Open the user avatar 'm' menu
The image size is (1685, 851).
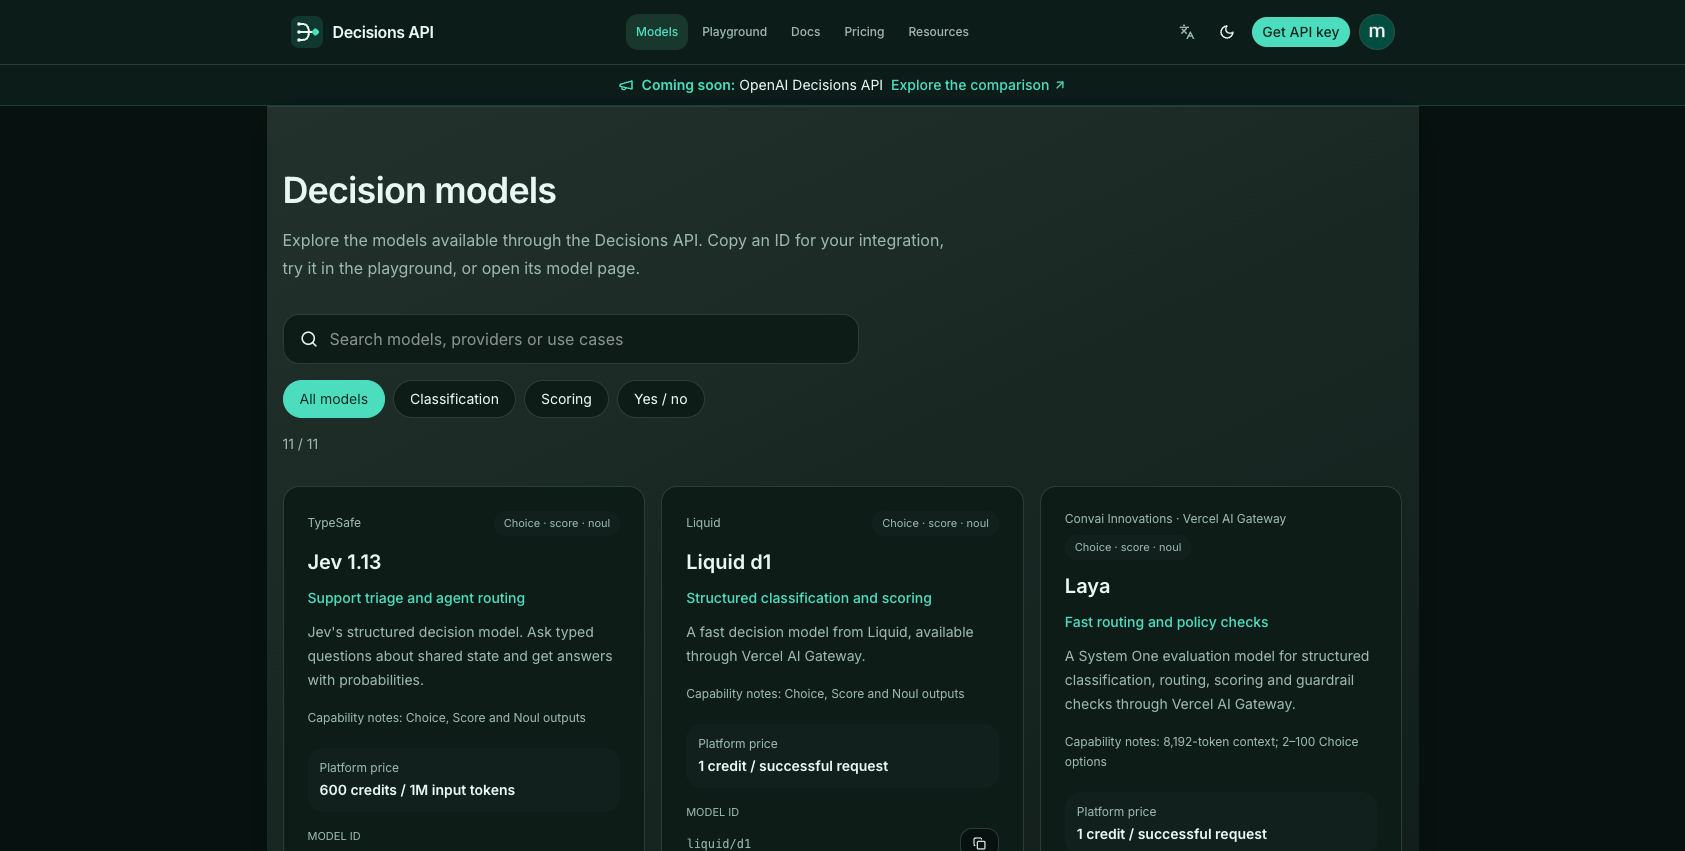coord(1377,32)
